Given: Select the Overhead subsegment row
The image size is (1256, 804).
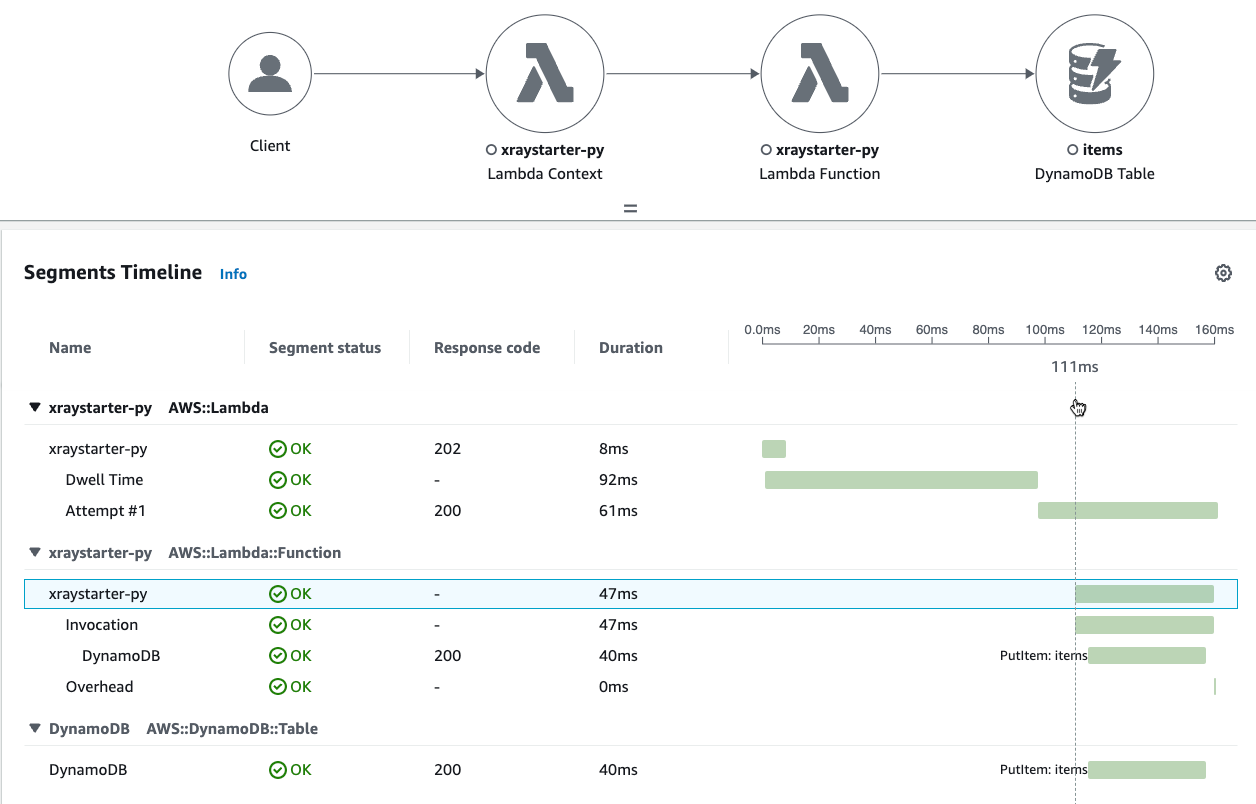Looking at the screenshot, I should tap(631, 687).
